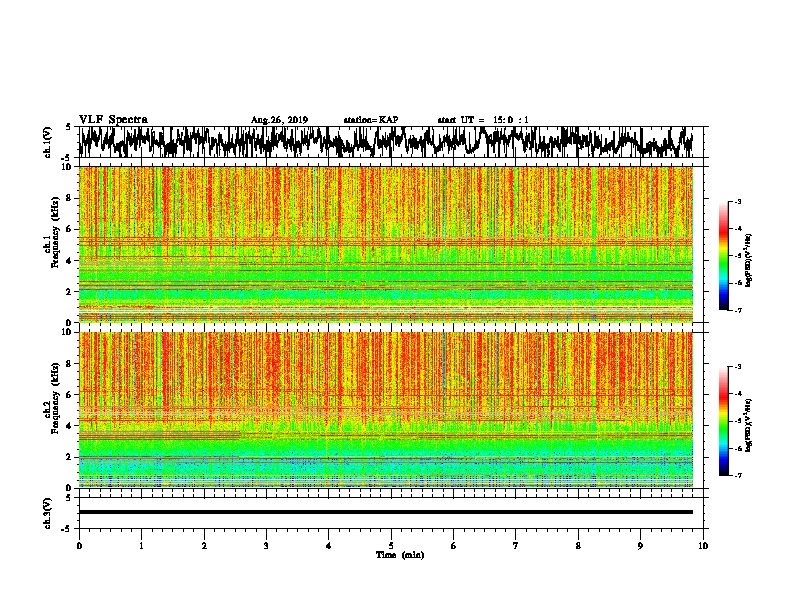
Task: Click the ch.1 color scale bar
Action: point(723,256)
